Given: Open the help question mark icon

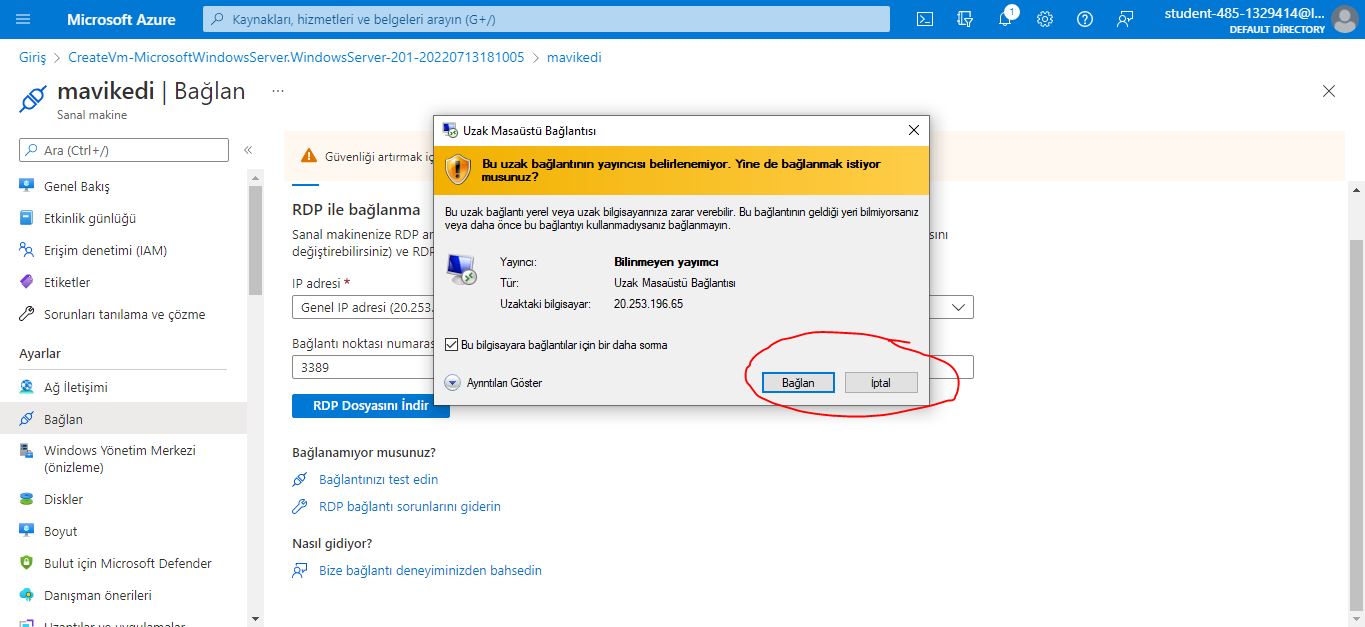Looking at the screenshot, I should coord(1085,19).
